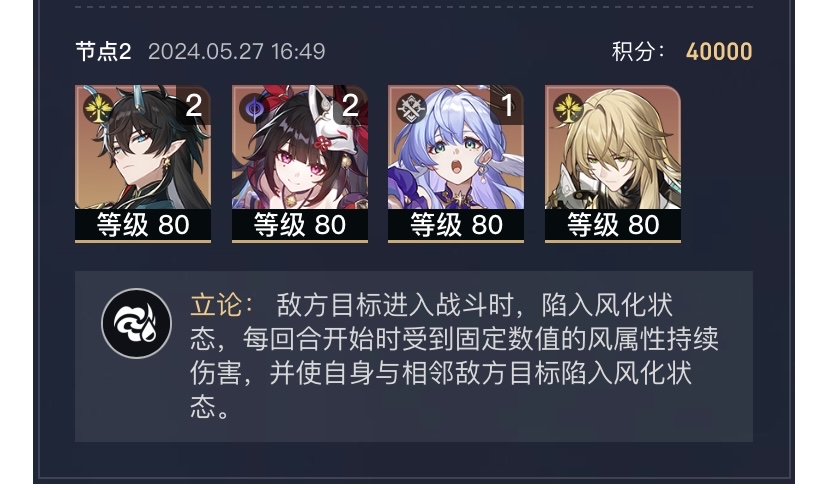Click the 等级 80 label under Dan Heng
This screenshot has height=490, width=828.
point(143,225)
